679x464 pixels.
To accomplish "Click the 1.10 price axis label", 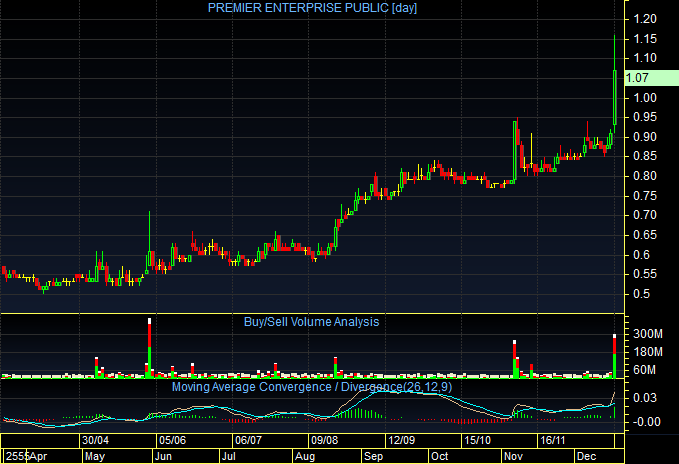I will point(645,58).
